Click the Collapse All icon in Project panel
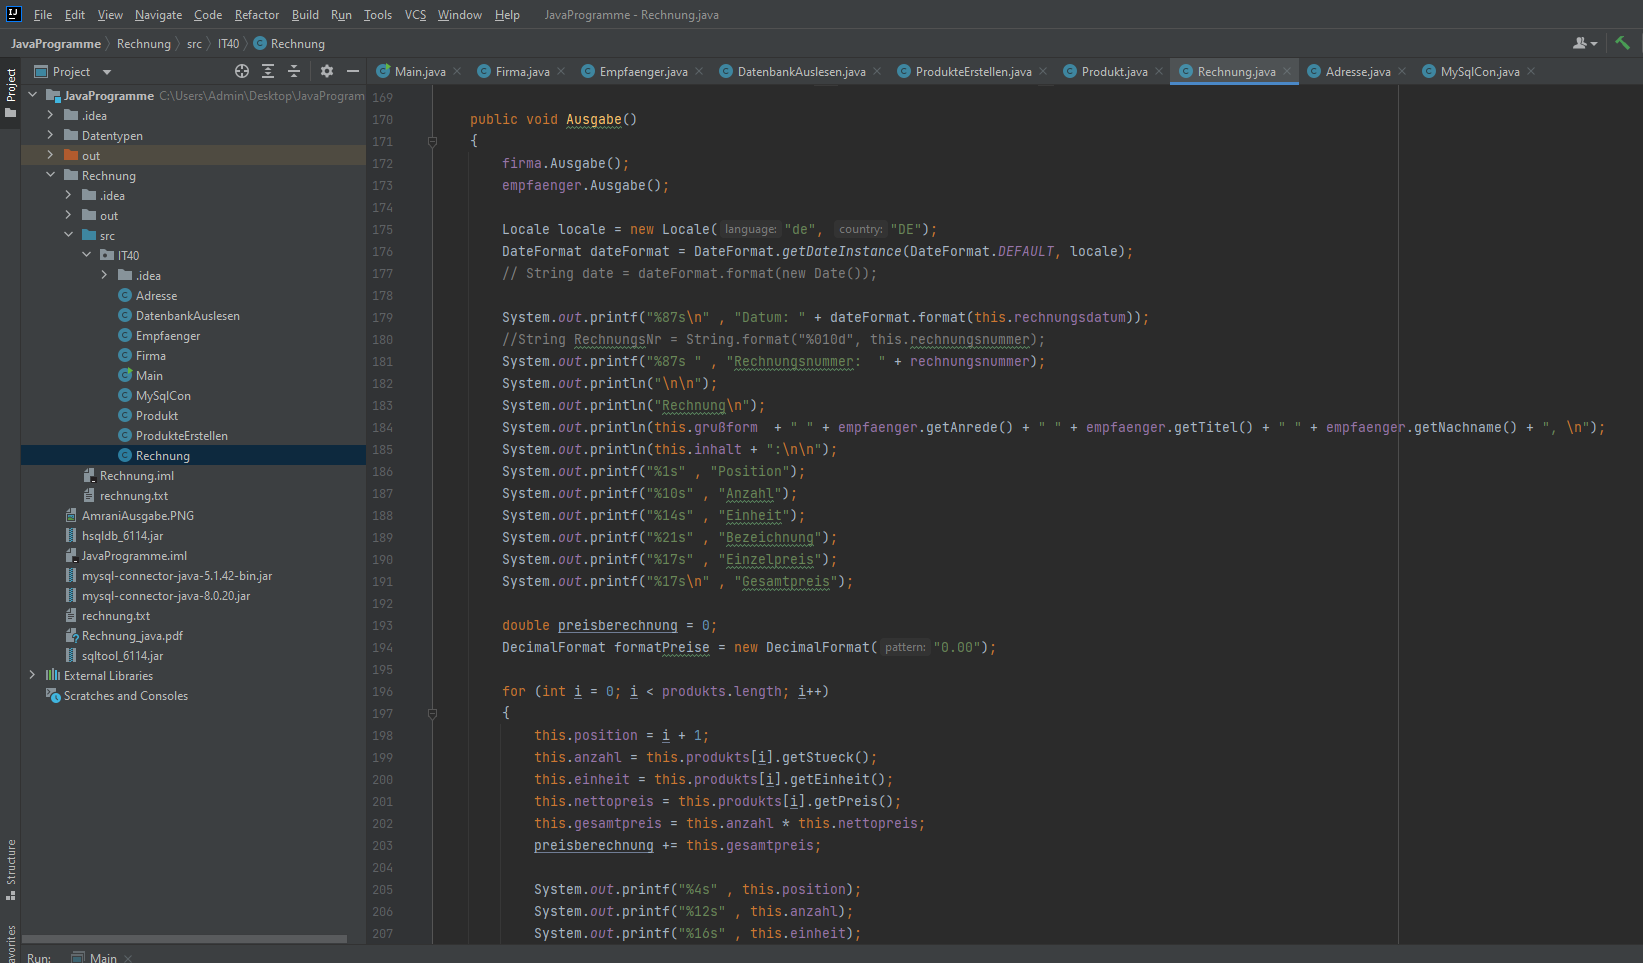This screenshot has width=1643, height=963. [294, 71]
